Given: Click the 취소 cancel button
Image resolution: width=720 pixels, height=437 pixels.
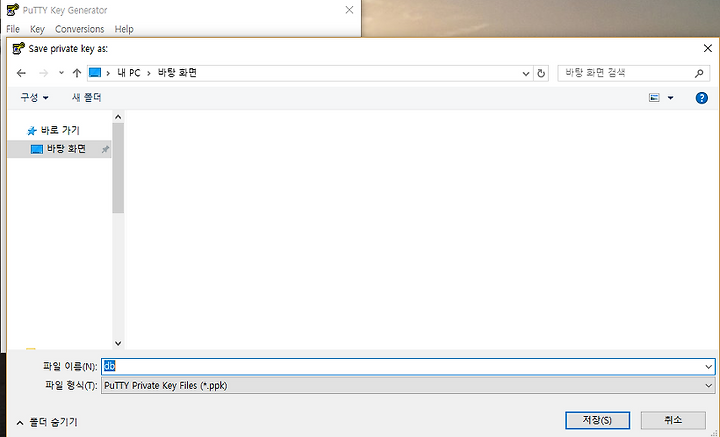Looking at the screenshot, I should tap(673, 420).
